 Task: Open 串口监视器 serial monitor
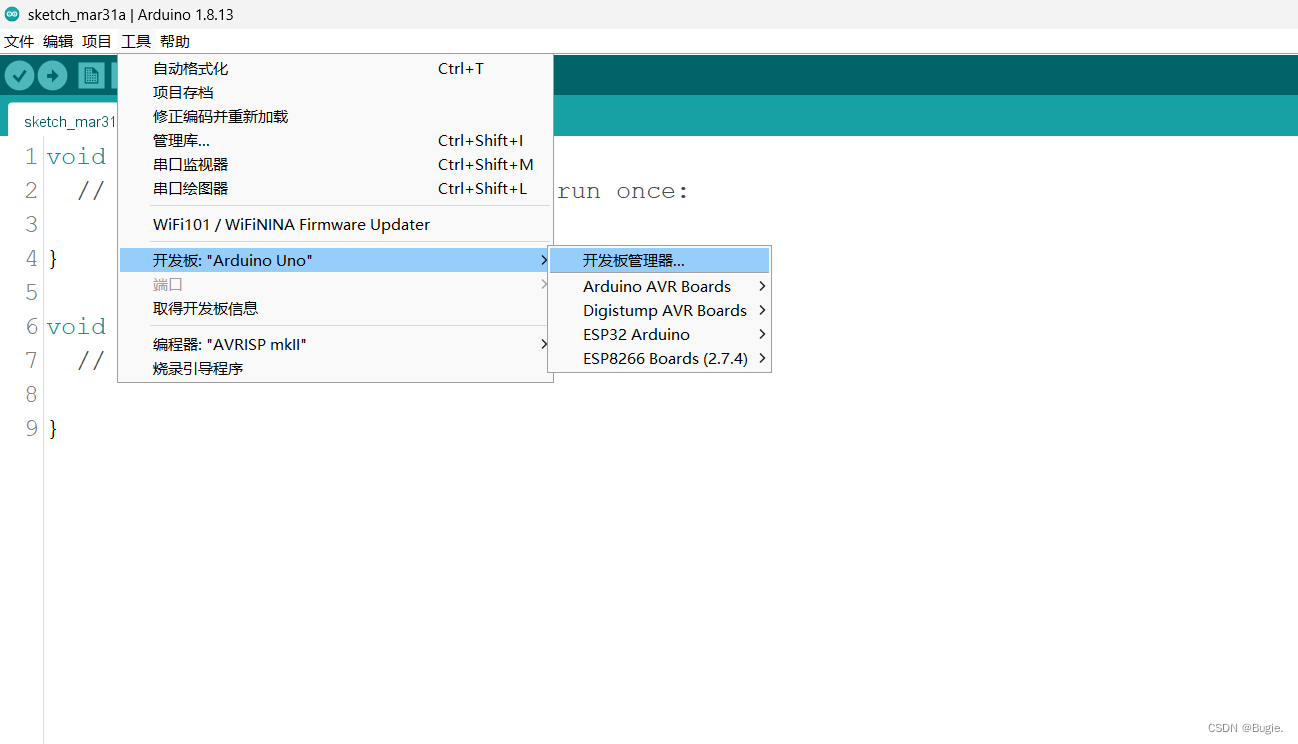pos(335,165)
